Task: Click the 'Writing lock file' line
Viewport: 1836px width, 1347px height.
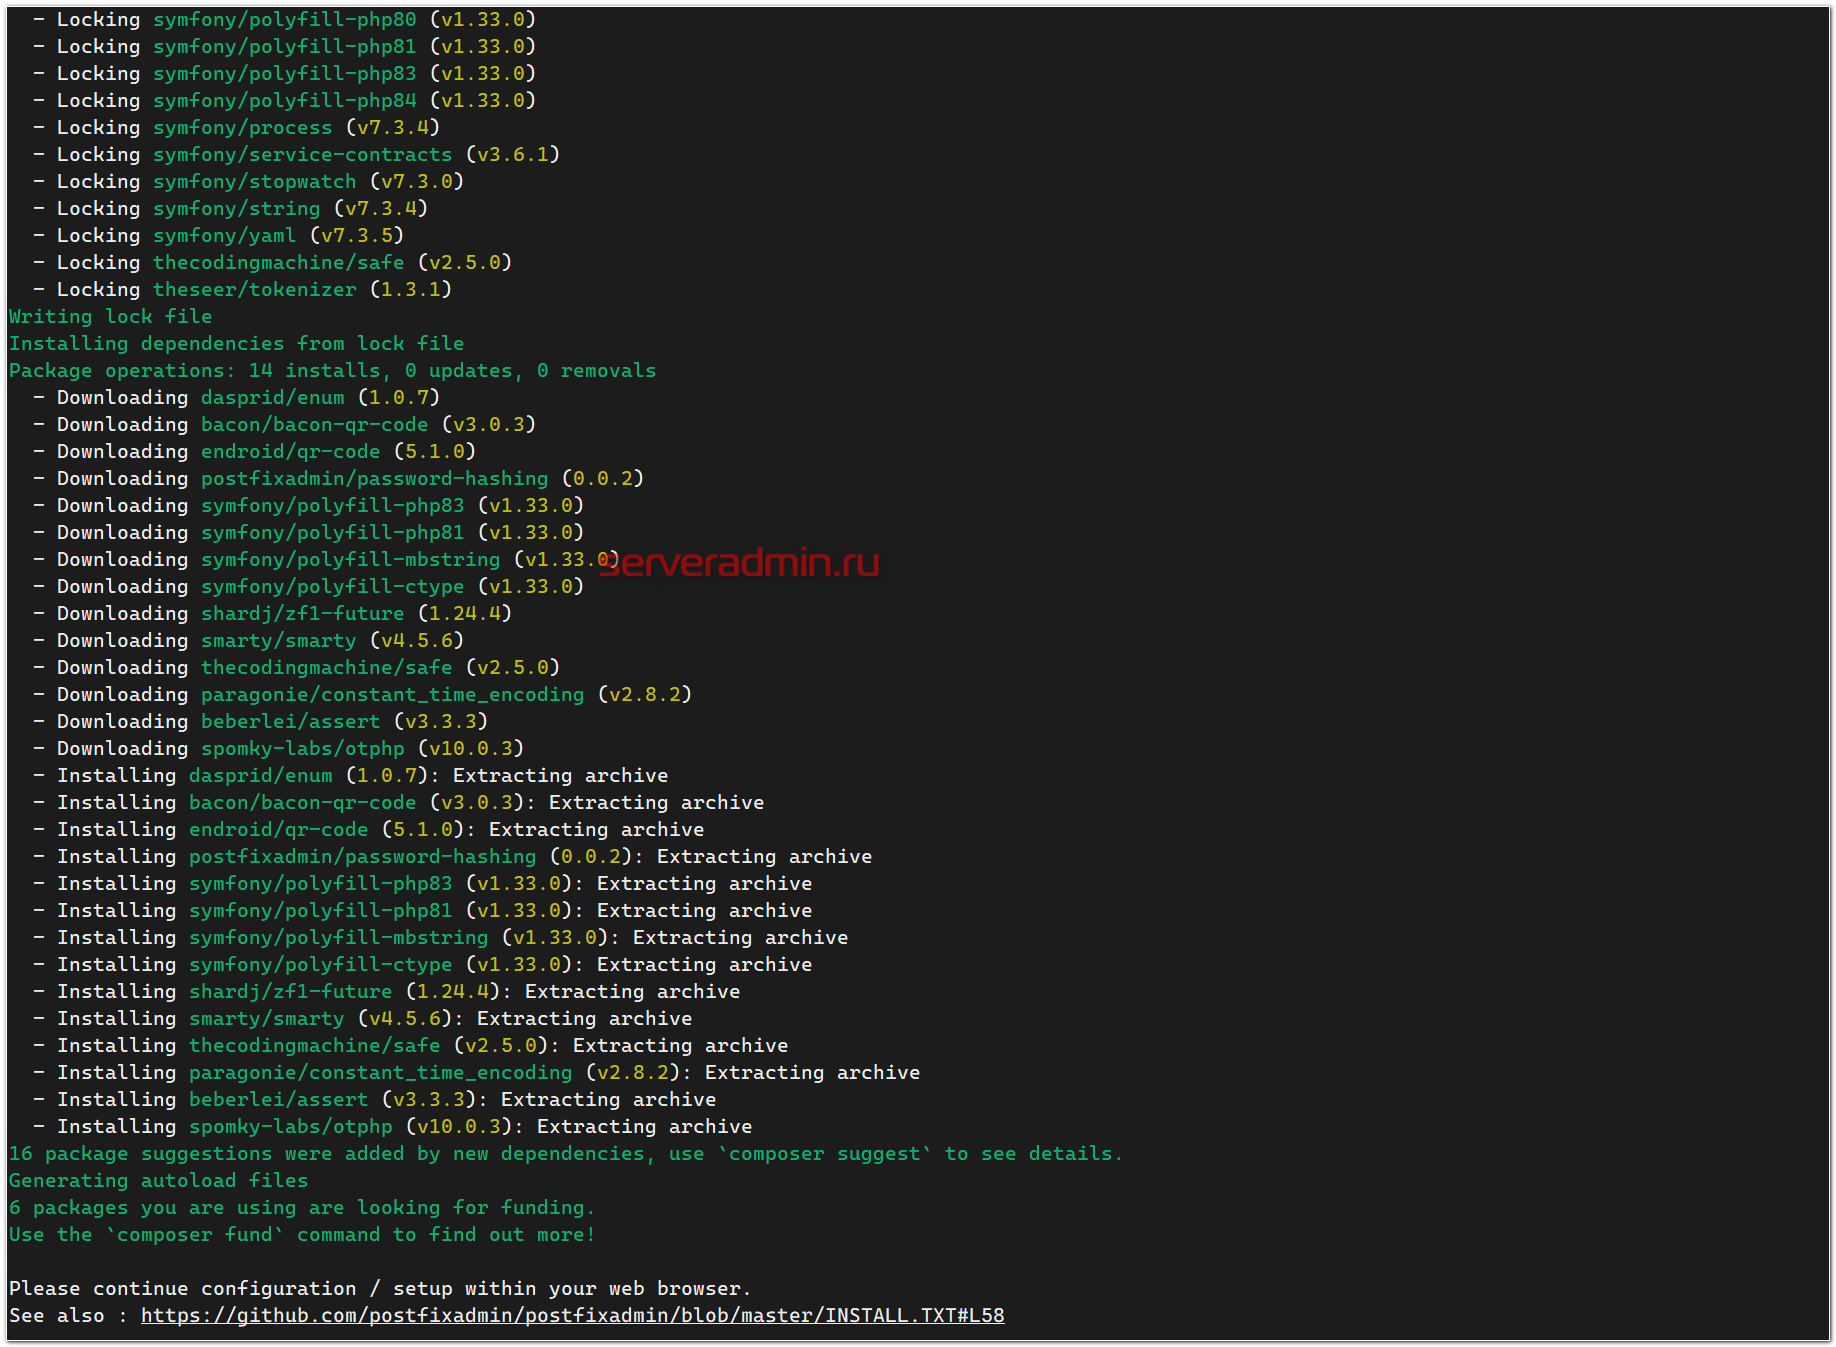Action: pyautogui.click(x=110, y=317)
